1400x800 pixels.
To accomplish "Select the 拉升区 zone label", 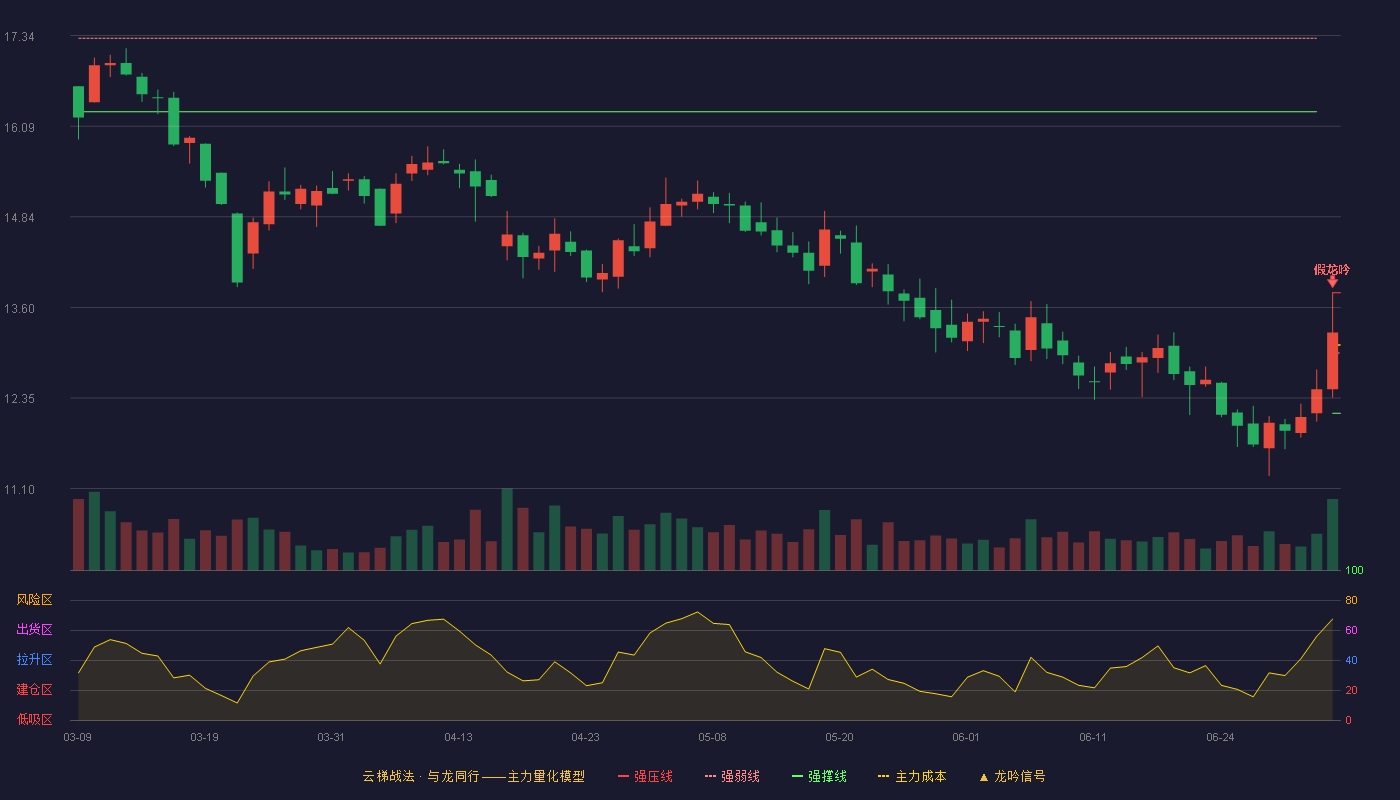I will (34, 660).
